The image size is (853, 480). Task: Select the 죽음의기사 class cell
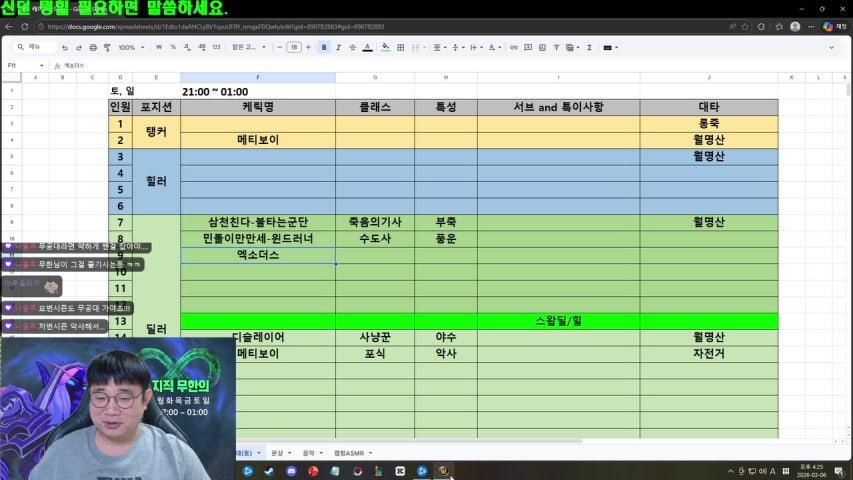tap(375, 222)
